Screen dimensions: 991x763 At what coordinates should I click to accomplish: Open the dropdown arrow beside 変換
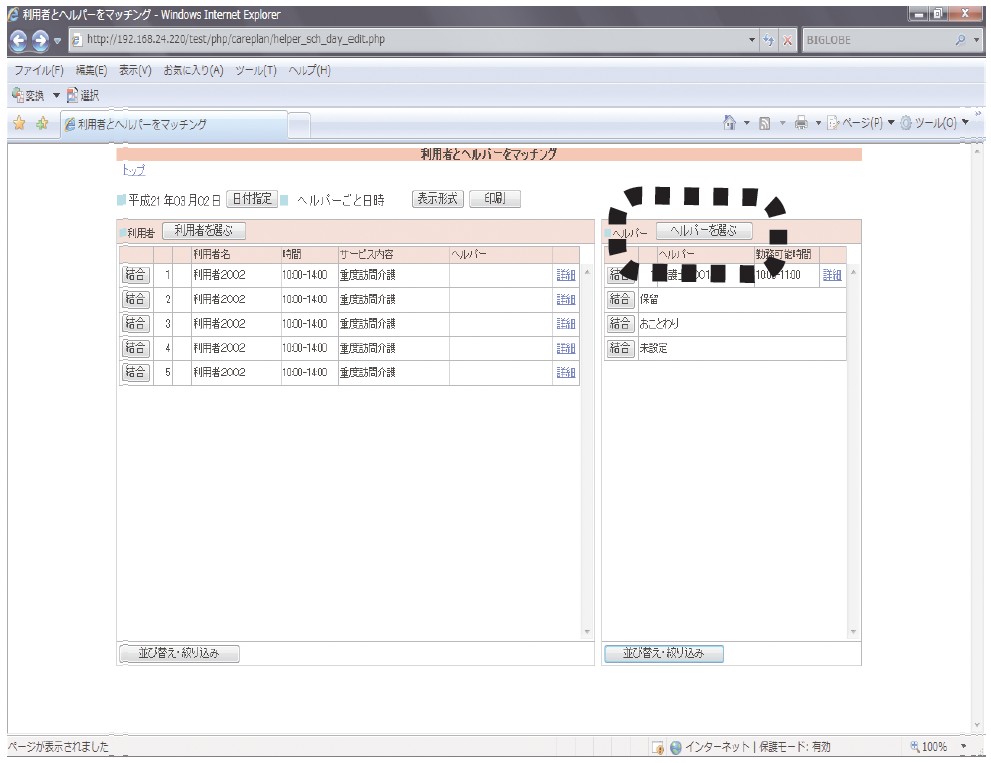click(56, 95)
